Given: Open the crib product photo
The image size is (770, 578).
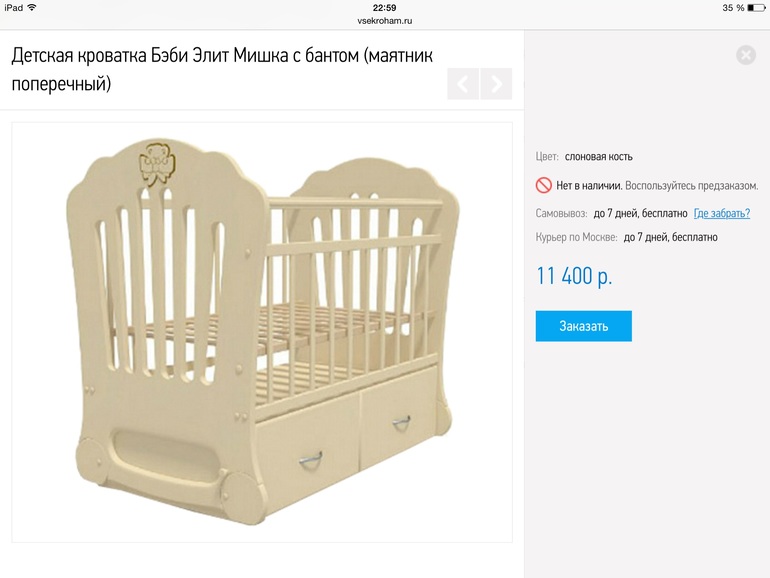Looking at the screenshot, I should coord(262,332).
